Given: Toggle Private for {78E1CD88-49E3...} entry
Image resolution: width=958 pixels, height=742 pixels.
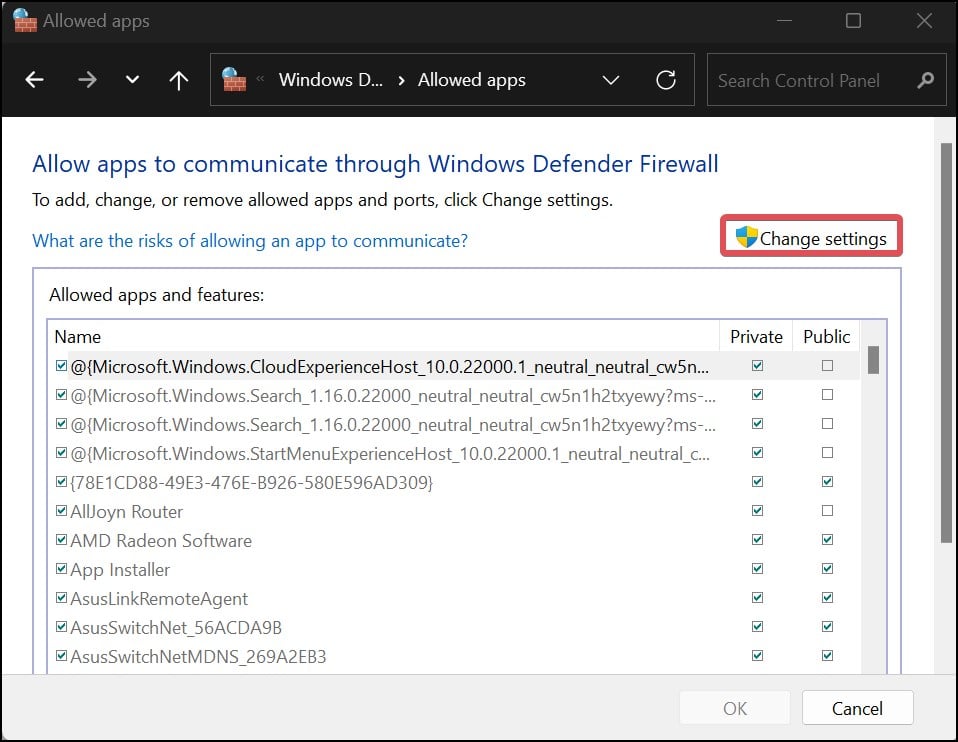Looking at the screenshot, I should [758, 482].
